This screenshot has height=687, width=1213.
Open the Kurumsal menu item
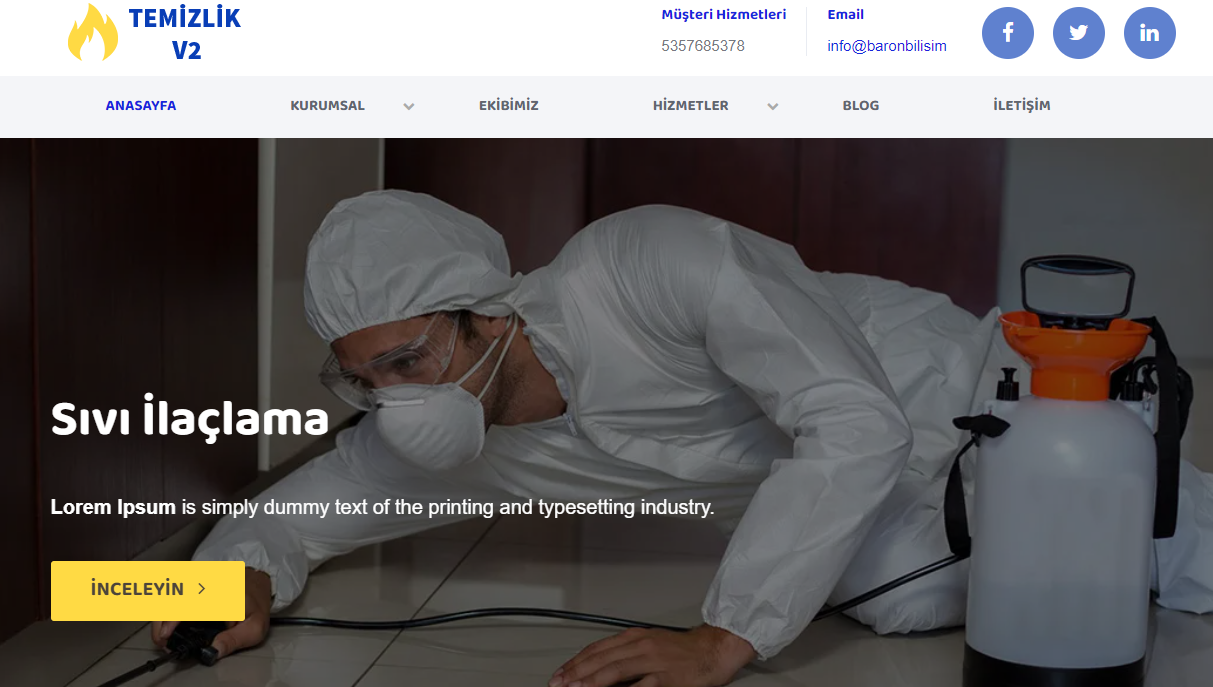click(x=327, y=105)
